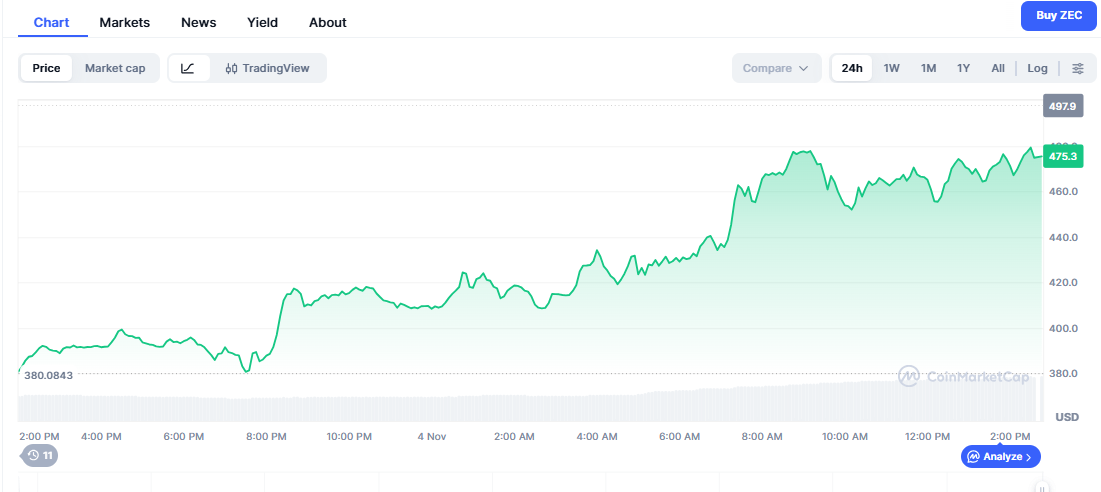Open the Markets tab
Image resolution: width=1101 pixels, height=492 pixels.
125,22
